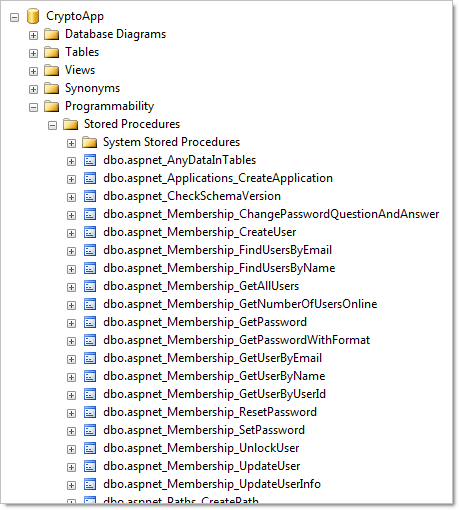
Task: Select dbo.aspnet_Membership_UnlockUser text
Action: coord(201,448)
